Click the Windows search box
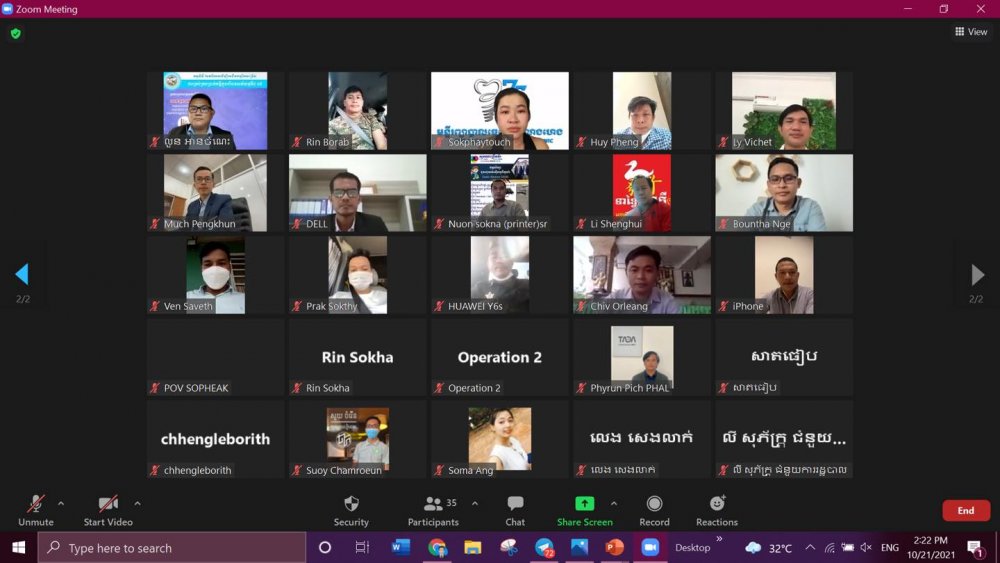 [x=172, y=548]
